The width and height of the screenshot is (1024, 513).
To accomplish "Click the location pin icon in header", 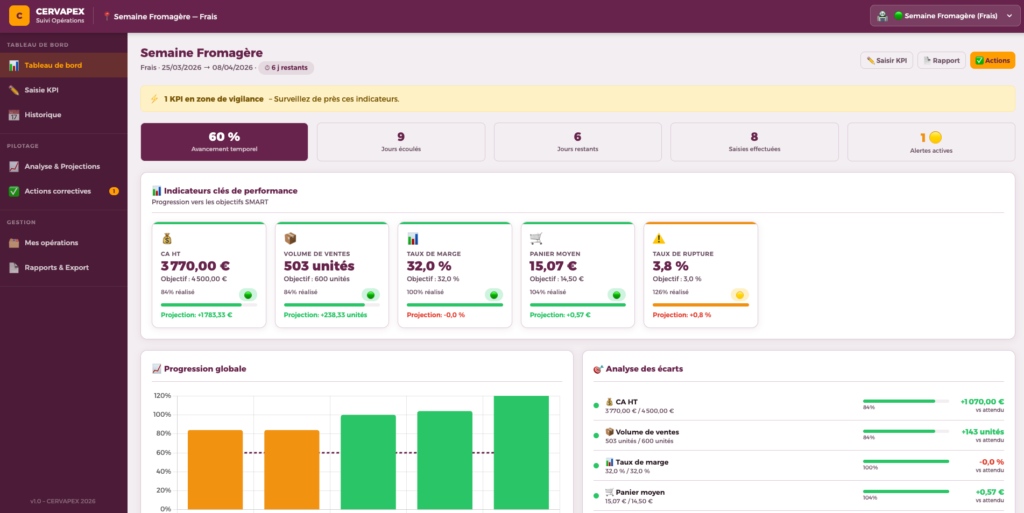I will (x=107, y=16).
